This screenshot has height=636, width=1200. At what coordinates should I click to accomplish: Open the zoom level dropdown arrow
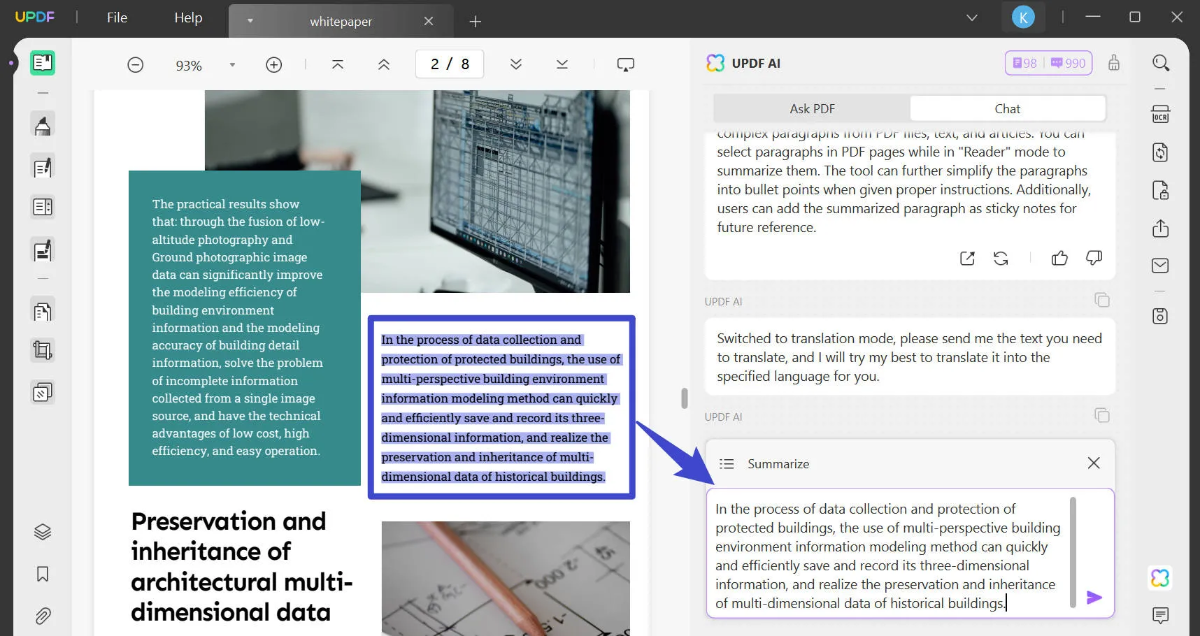(232, 65)
